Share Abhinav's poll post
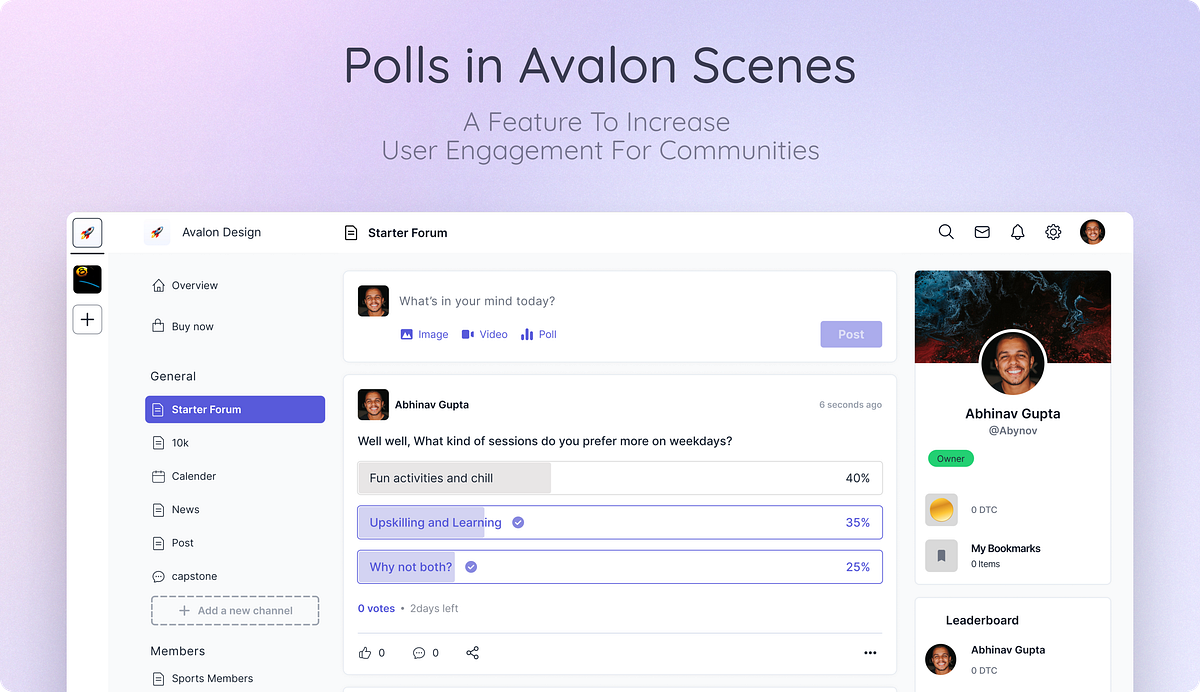 [x=472, y=652]
